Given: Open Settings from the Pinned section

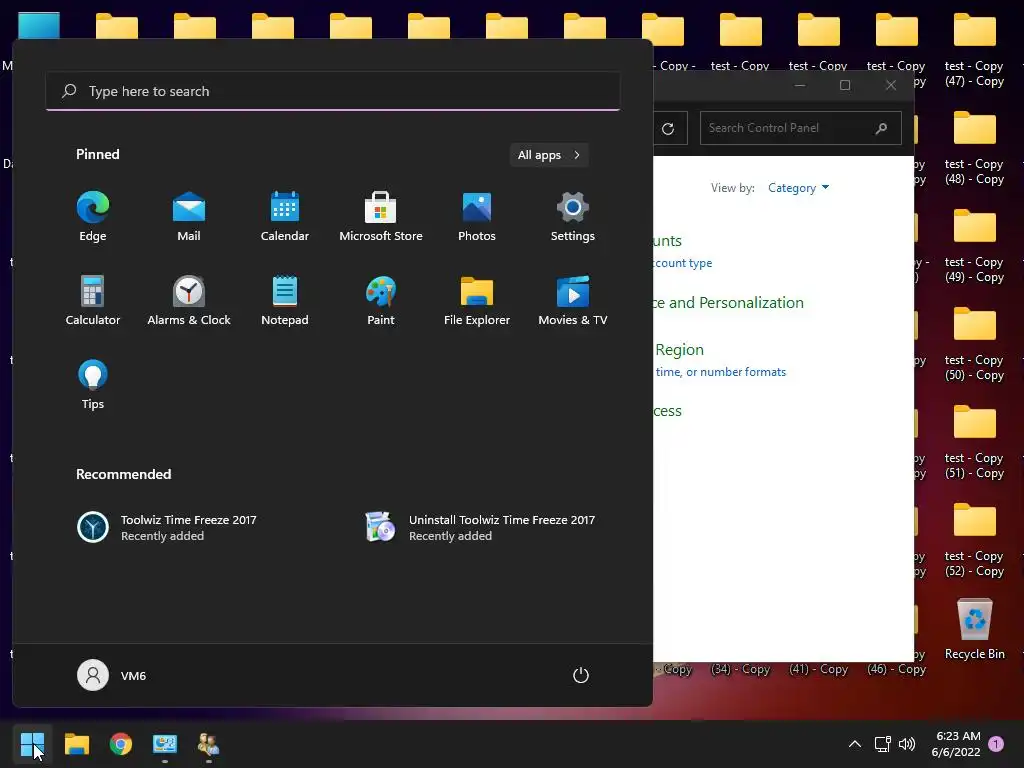Looking at the screenshot, I should click(573, 216).
